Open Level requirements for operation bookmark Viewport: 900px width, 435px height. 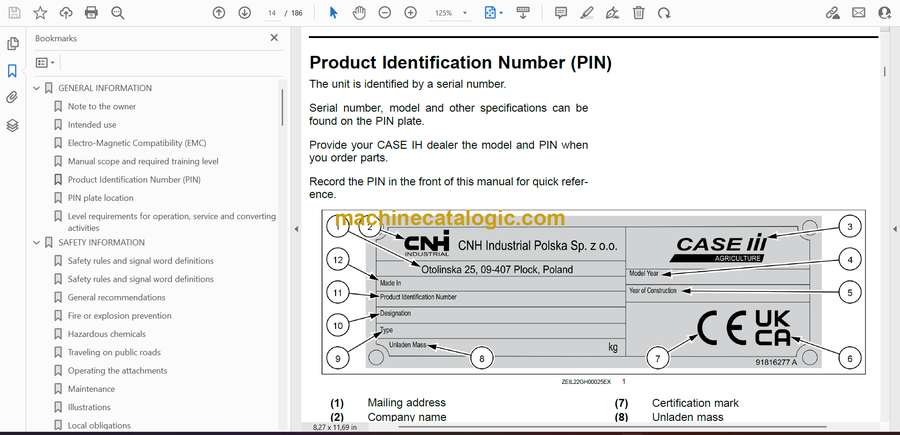172,222
